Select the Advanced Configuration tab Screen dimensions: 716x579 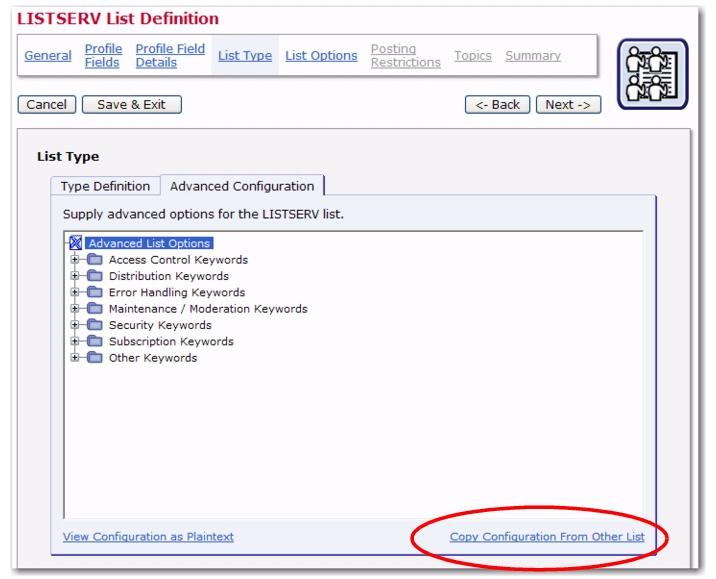pos(242,186)
